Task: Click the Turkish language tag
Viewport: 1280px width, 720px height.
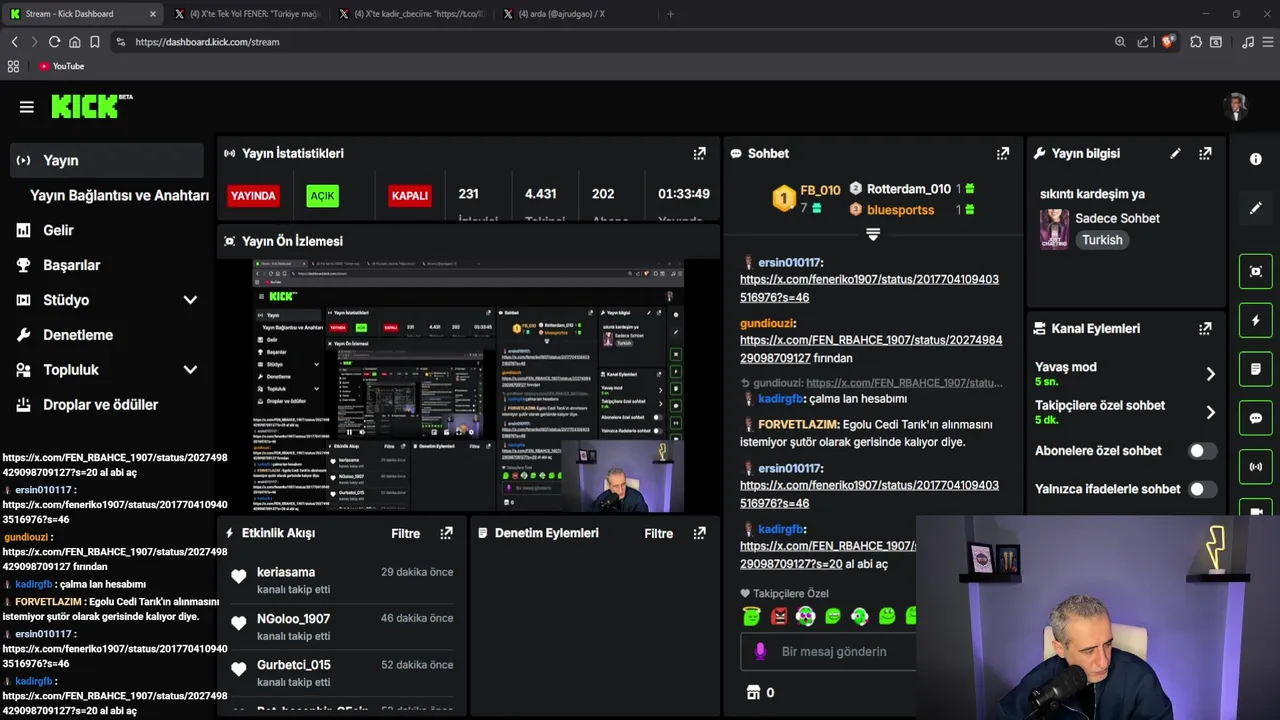Action: coord(1102,240)
